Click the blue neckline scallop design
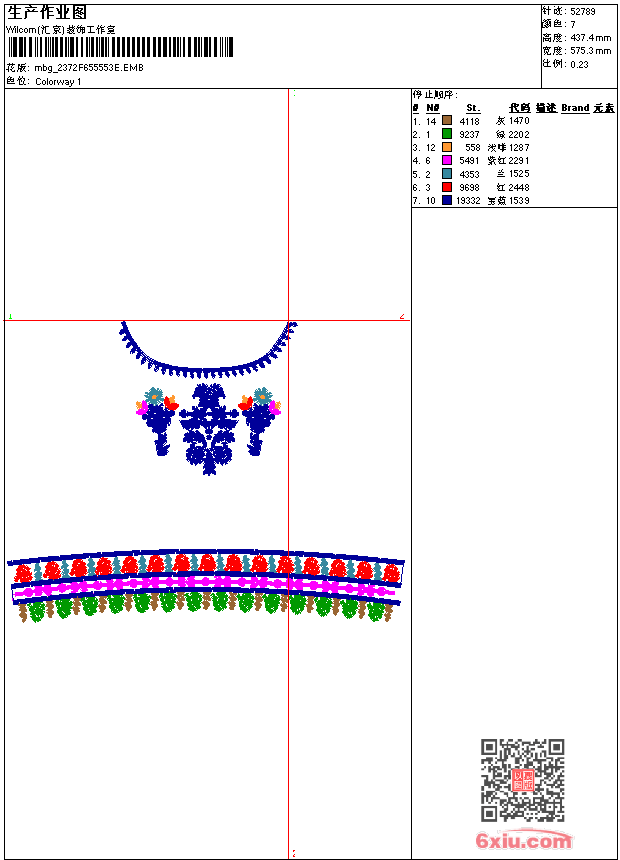 pyautogui.click(x=208, y=351)
